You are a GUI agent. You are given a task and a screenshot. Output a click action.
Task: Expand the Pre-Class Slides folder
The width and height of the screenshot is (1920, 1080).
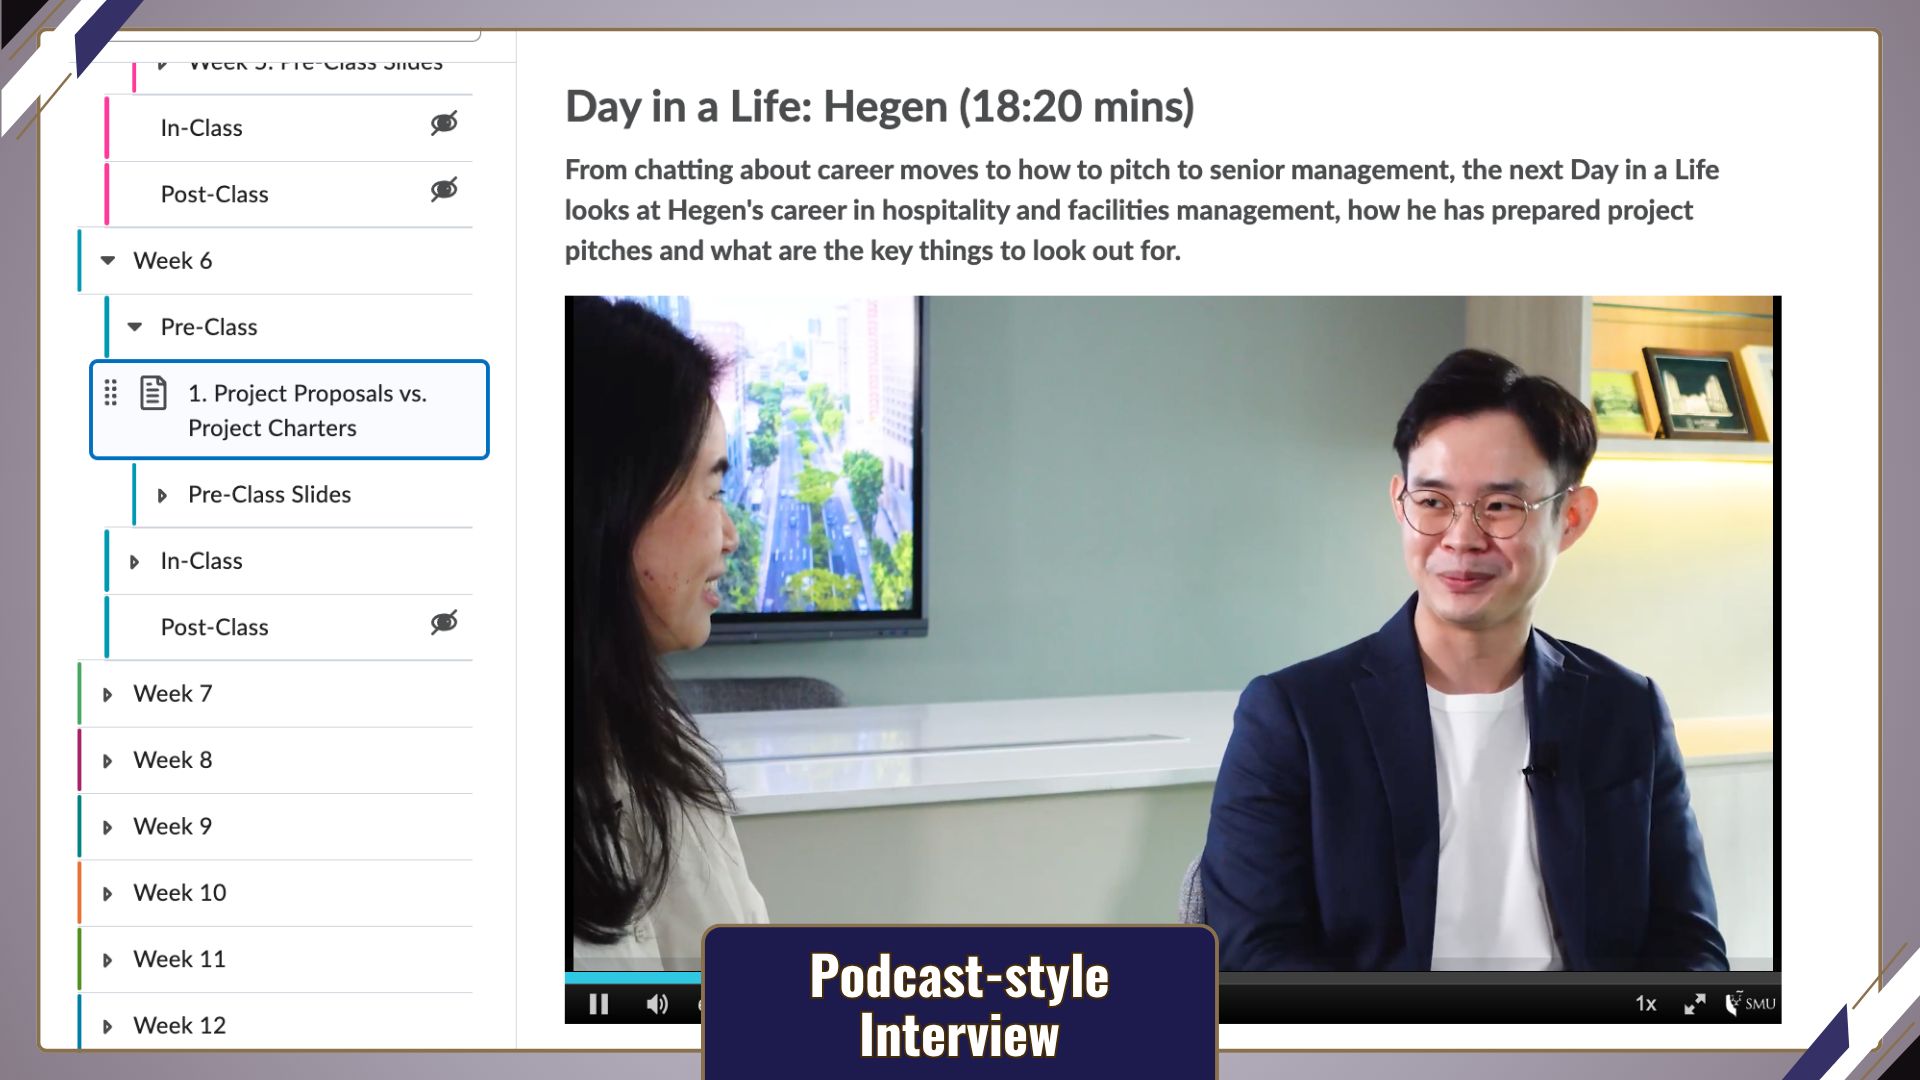coord(162,495)
